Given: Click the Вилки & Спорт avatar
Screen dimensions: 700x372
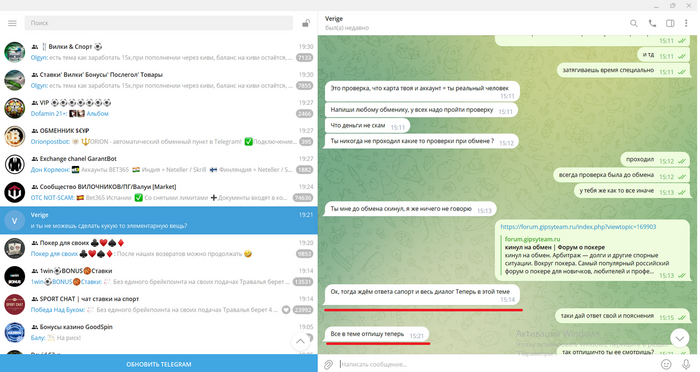Looking at the screenshot, I should [x=15, y=52].
